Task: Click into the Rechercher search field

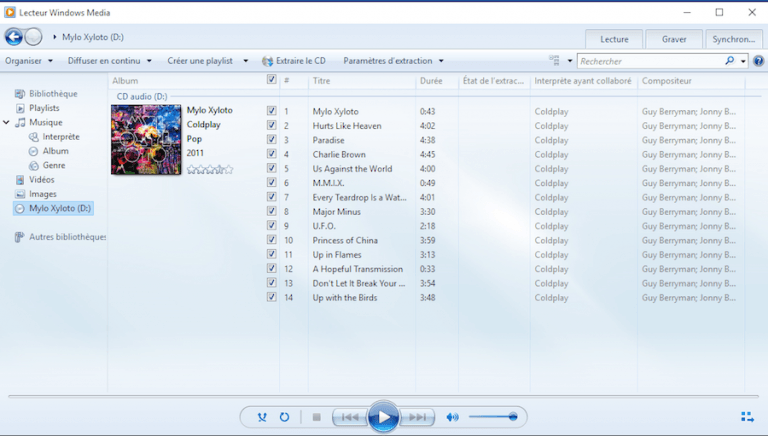Action: point(651,61)
